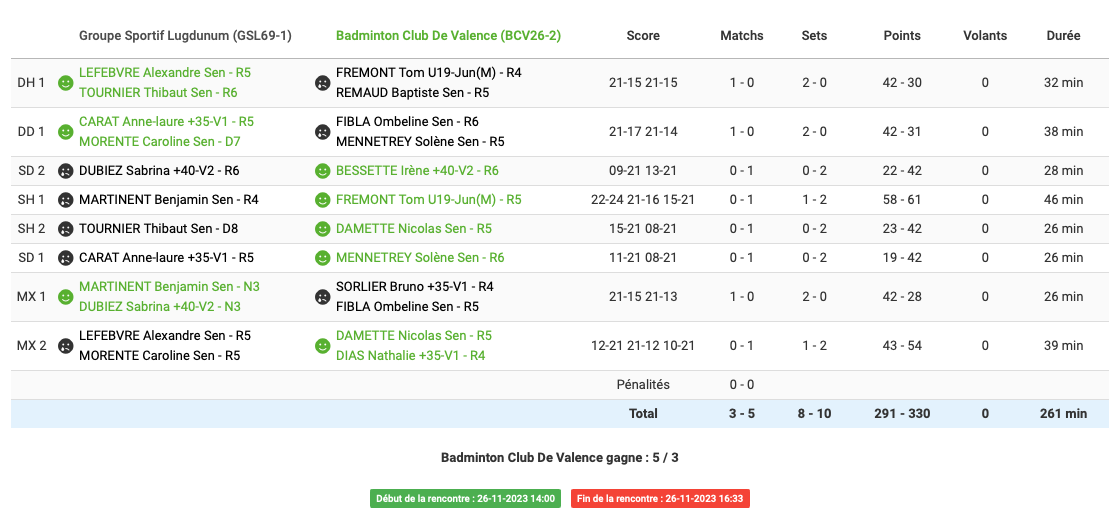The width and height of the screenshot is (1120, 520).
Task: Click total sets 8 - 10
Action: (814, 414)
